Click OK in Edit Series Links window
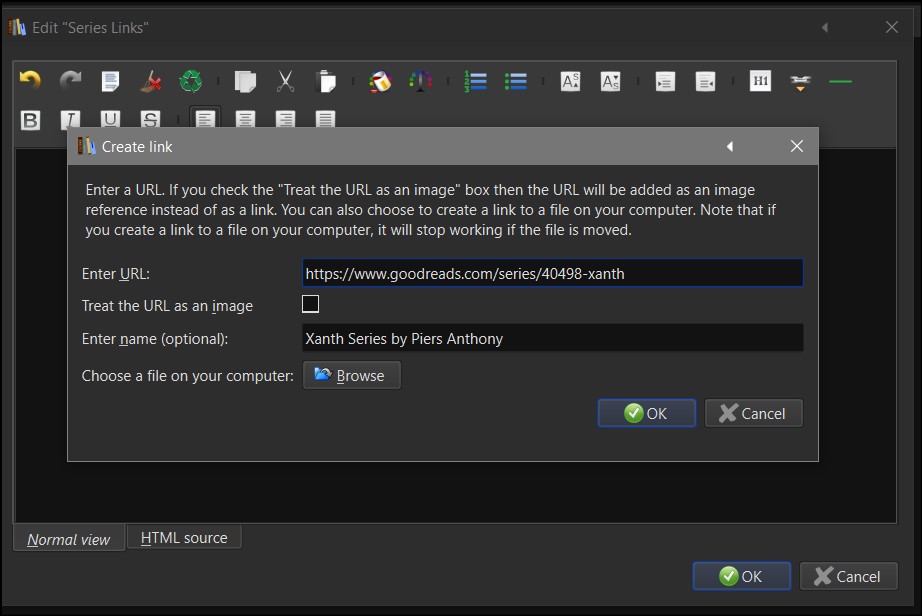This screenshot has height=616, width=922. [741, 576]
